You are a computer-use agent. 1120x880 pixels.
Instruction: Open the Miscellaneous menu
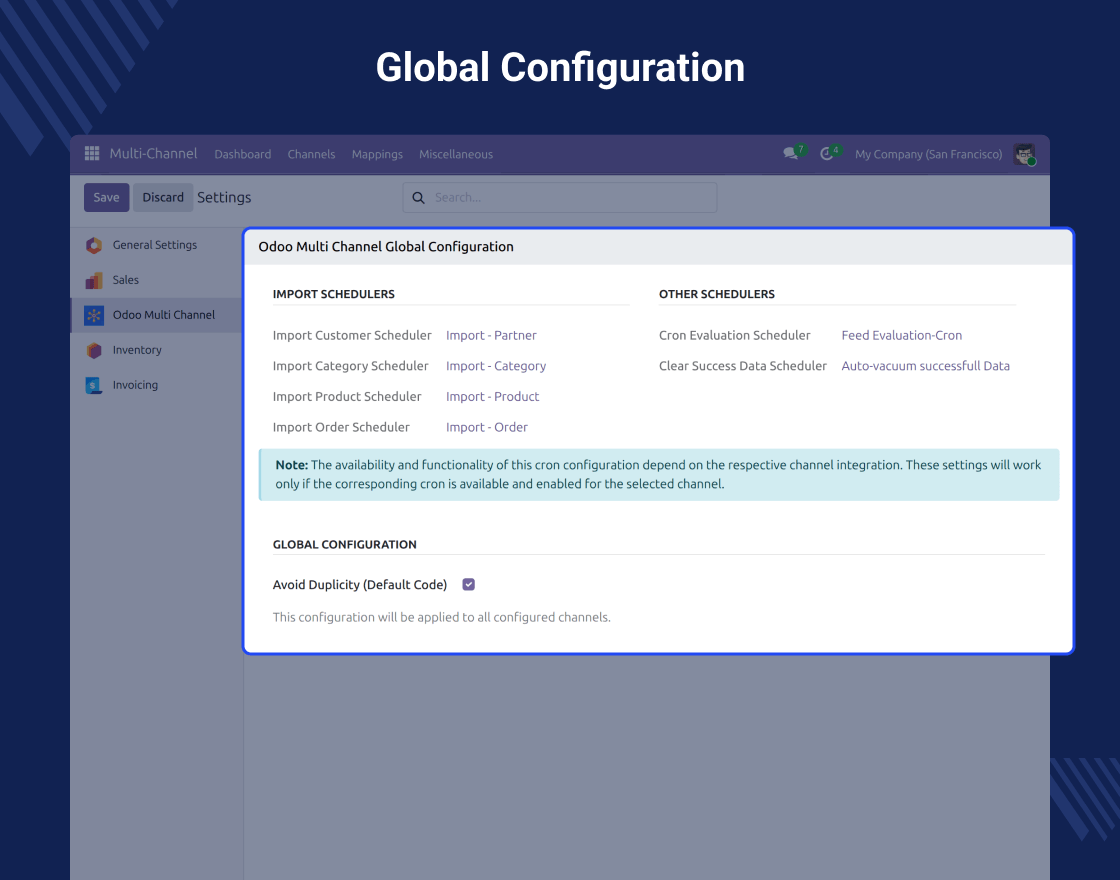coord(456,154)
